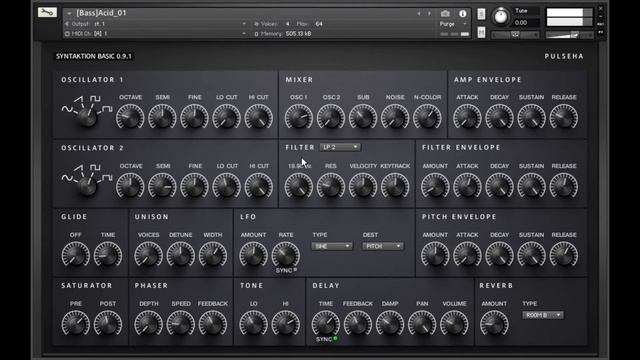Click the Glide TIME knob
This screenshot has width=640, height=360.
pyautogui.click(x=108, y=255)
